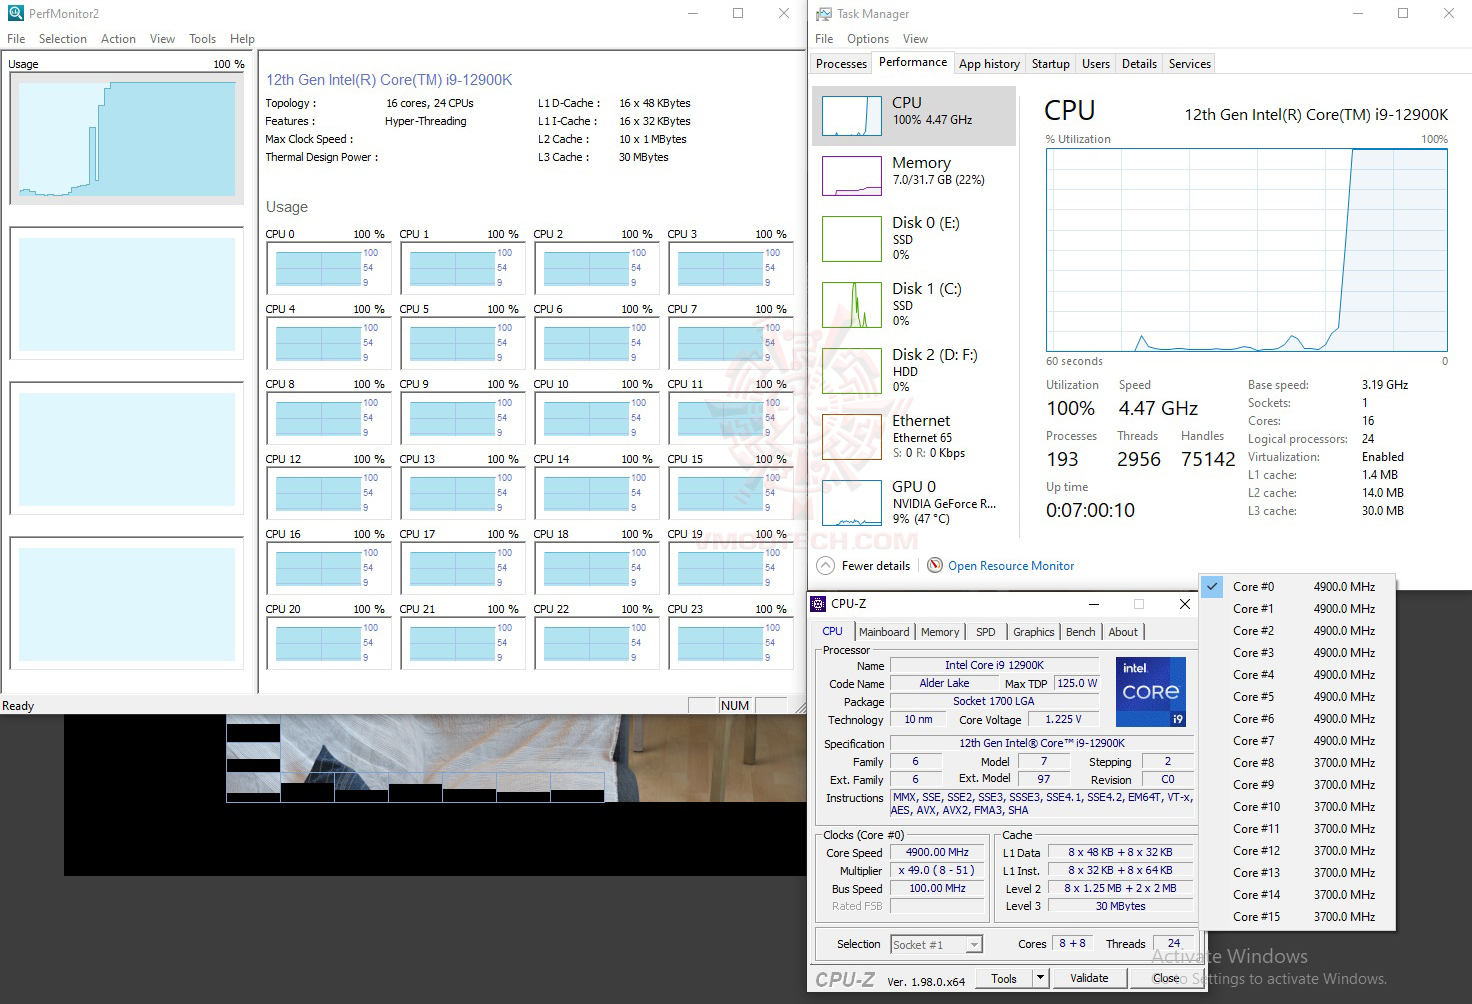1472x1004 pixels.
Task: Switch to the App history tab
Action: pyautogui.click(x=989, y=64)
